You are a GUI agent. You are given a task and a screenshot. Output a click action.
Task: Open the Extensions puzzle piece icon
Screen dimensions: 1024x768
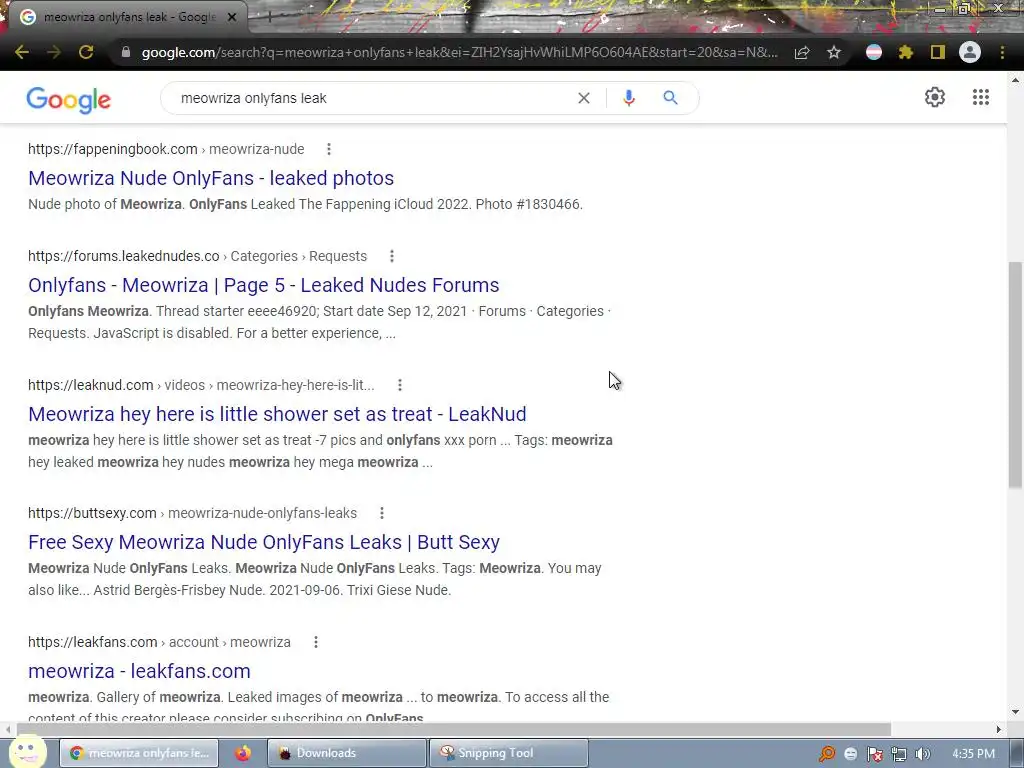906,52
